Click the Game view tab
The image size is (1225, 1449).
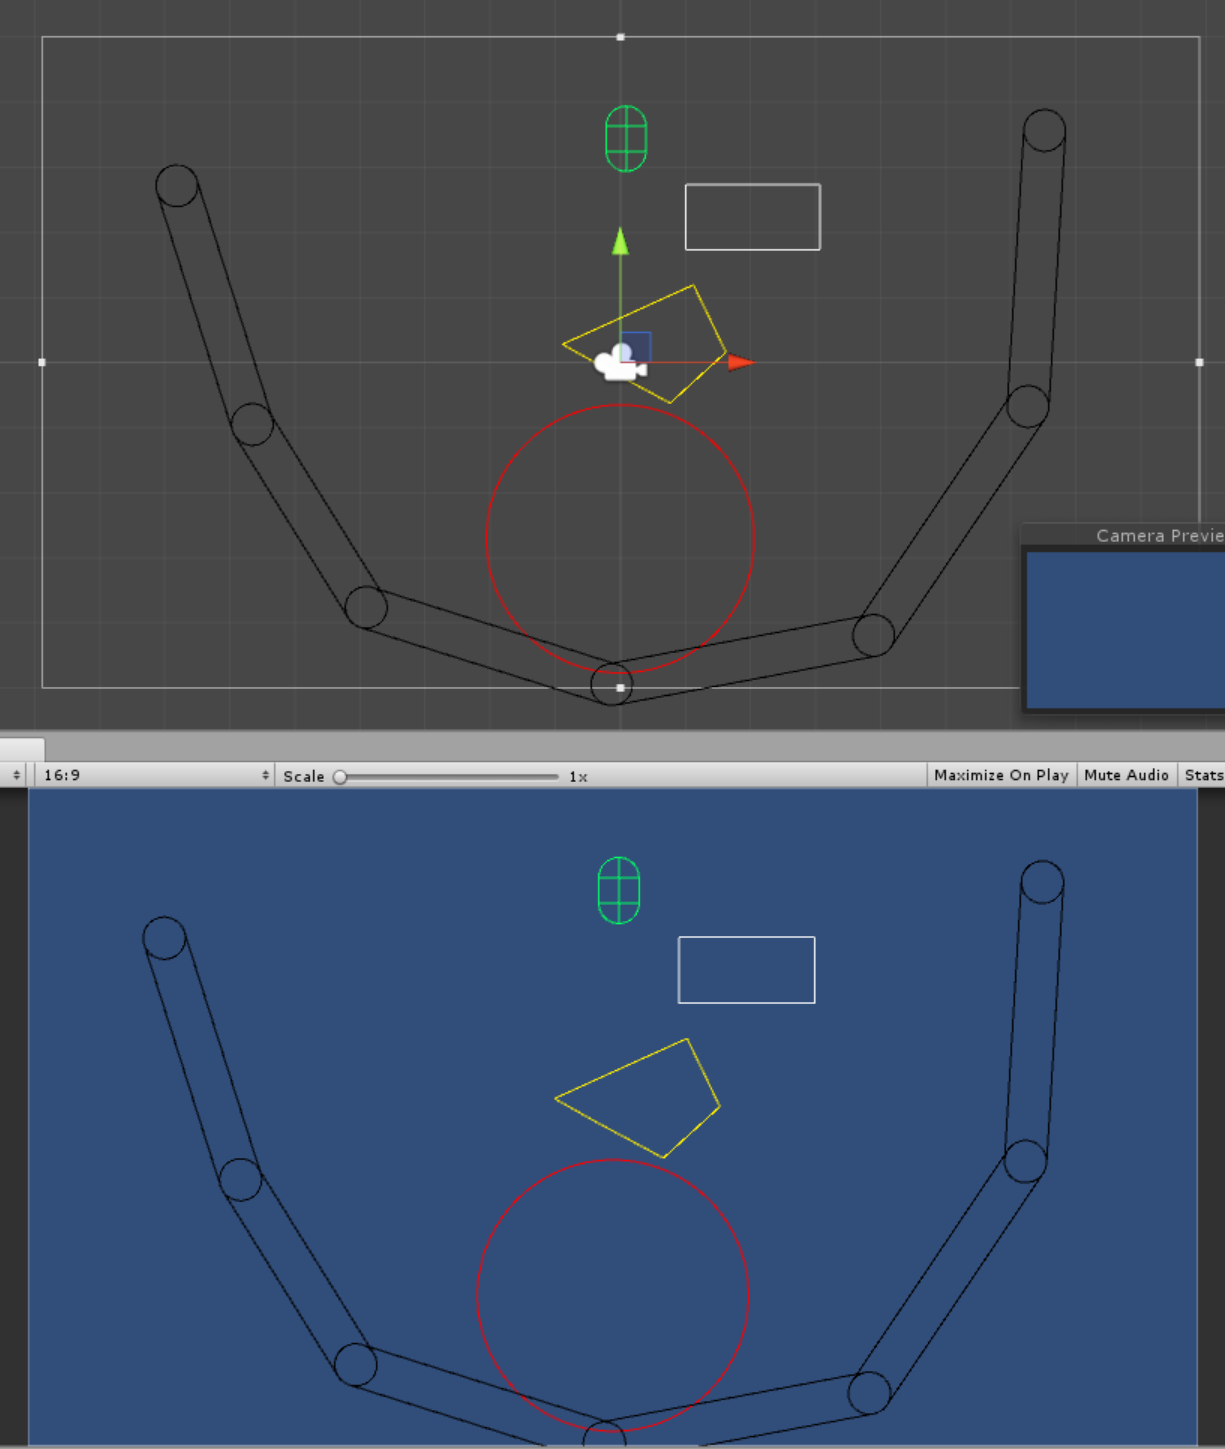pos(22,749)
